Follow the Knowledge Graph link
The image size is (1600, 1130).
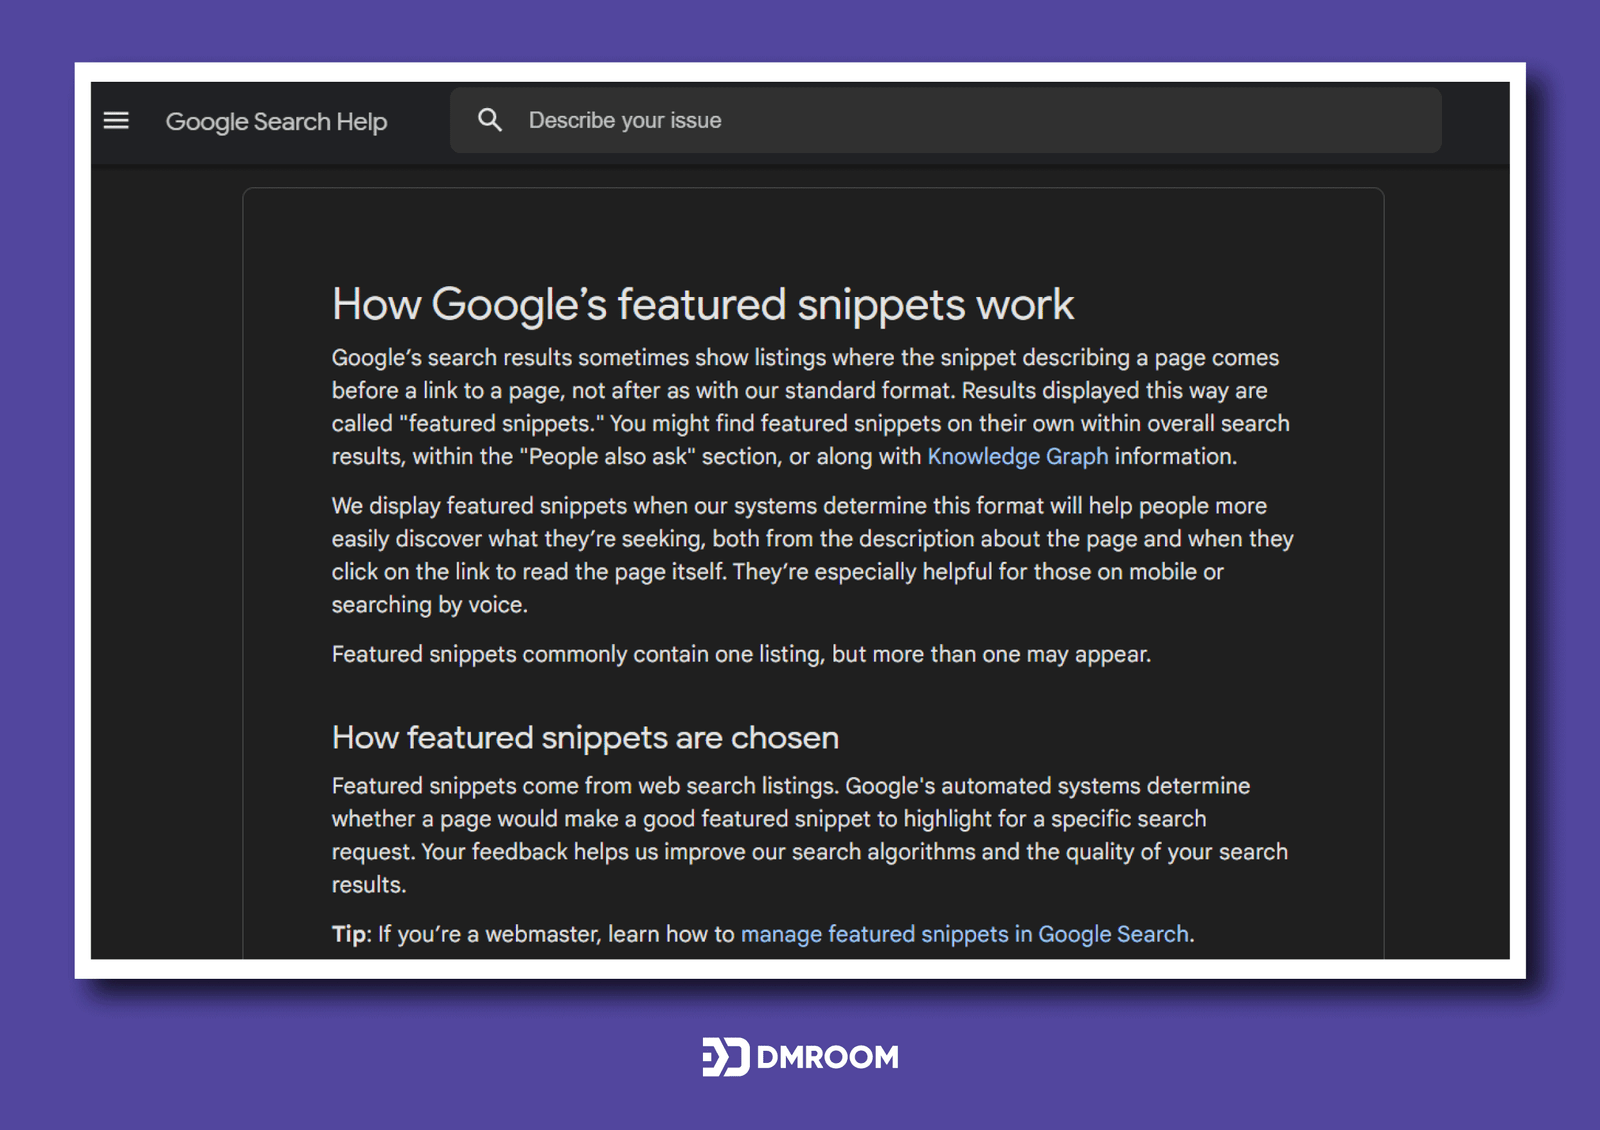[x=1017, y=457]
